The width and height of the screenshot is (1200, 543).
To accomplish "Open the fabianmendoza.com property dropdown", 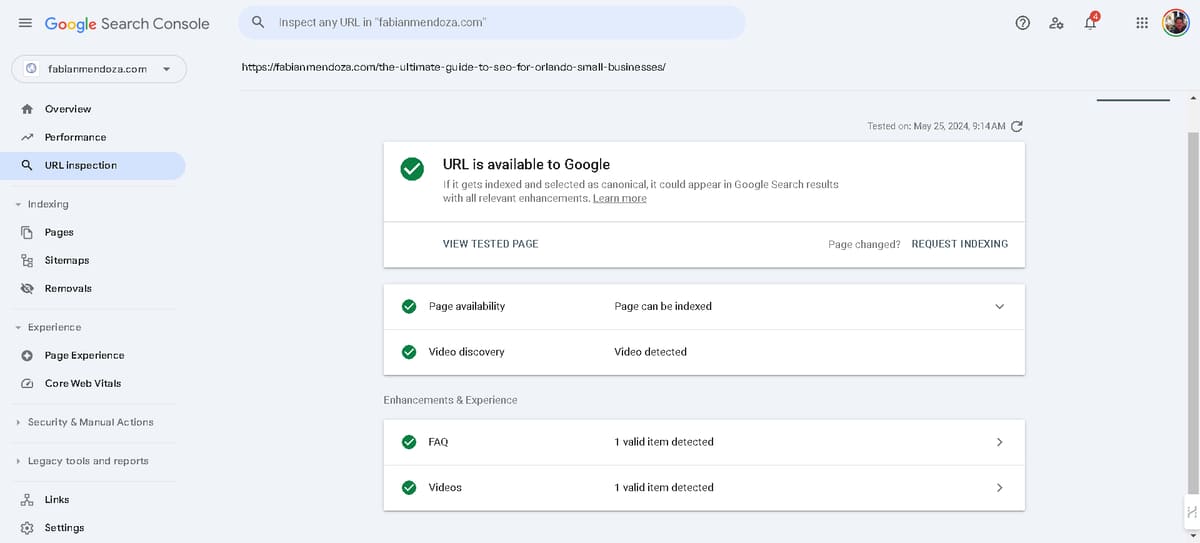I will pos(99,69).
